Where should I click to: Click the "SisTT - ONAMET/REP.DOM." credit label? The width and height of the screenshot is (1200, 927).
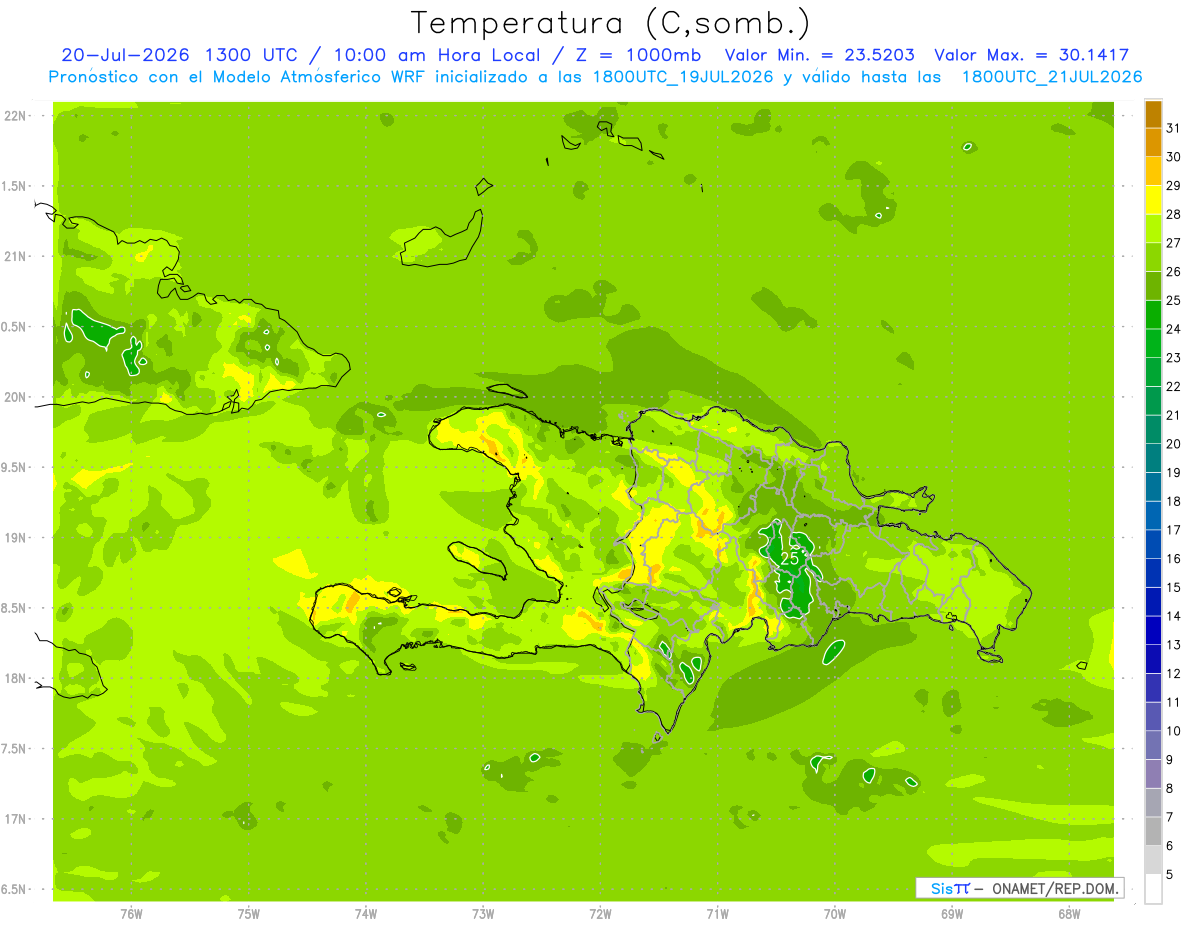1019,888
